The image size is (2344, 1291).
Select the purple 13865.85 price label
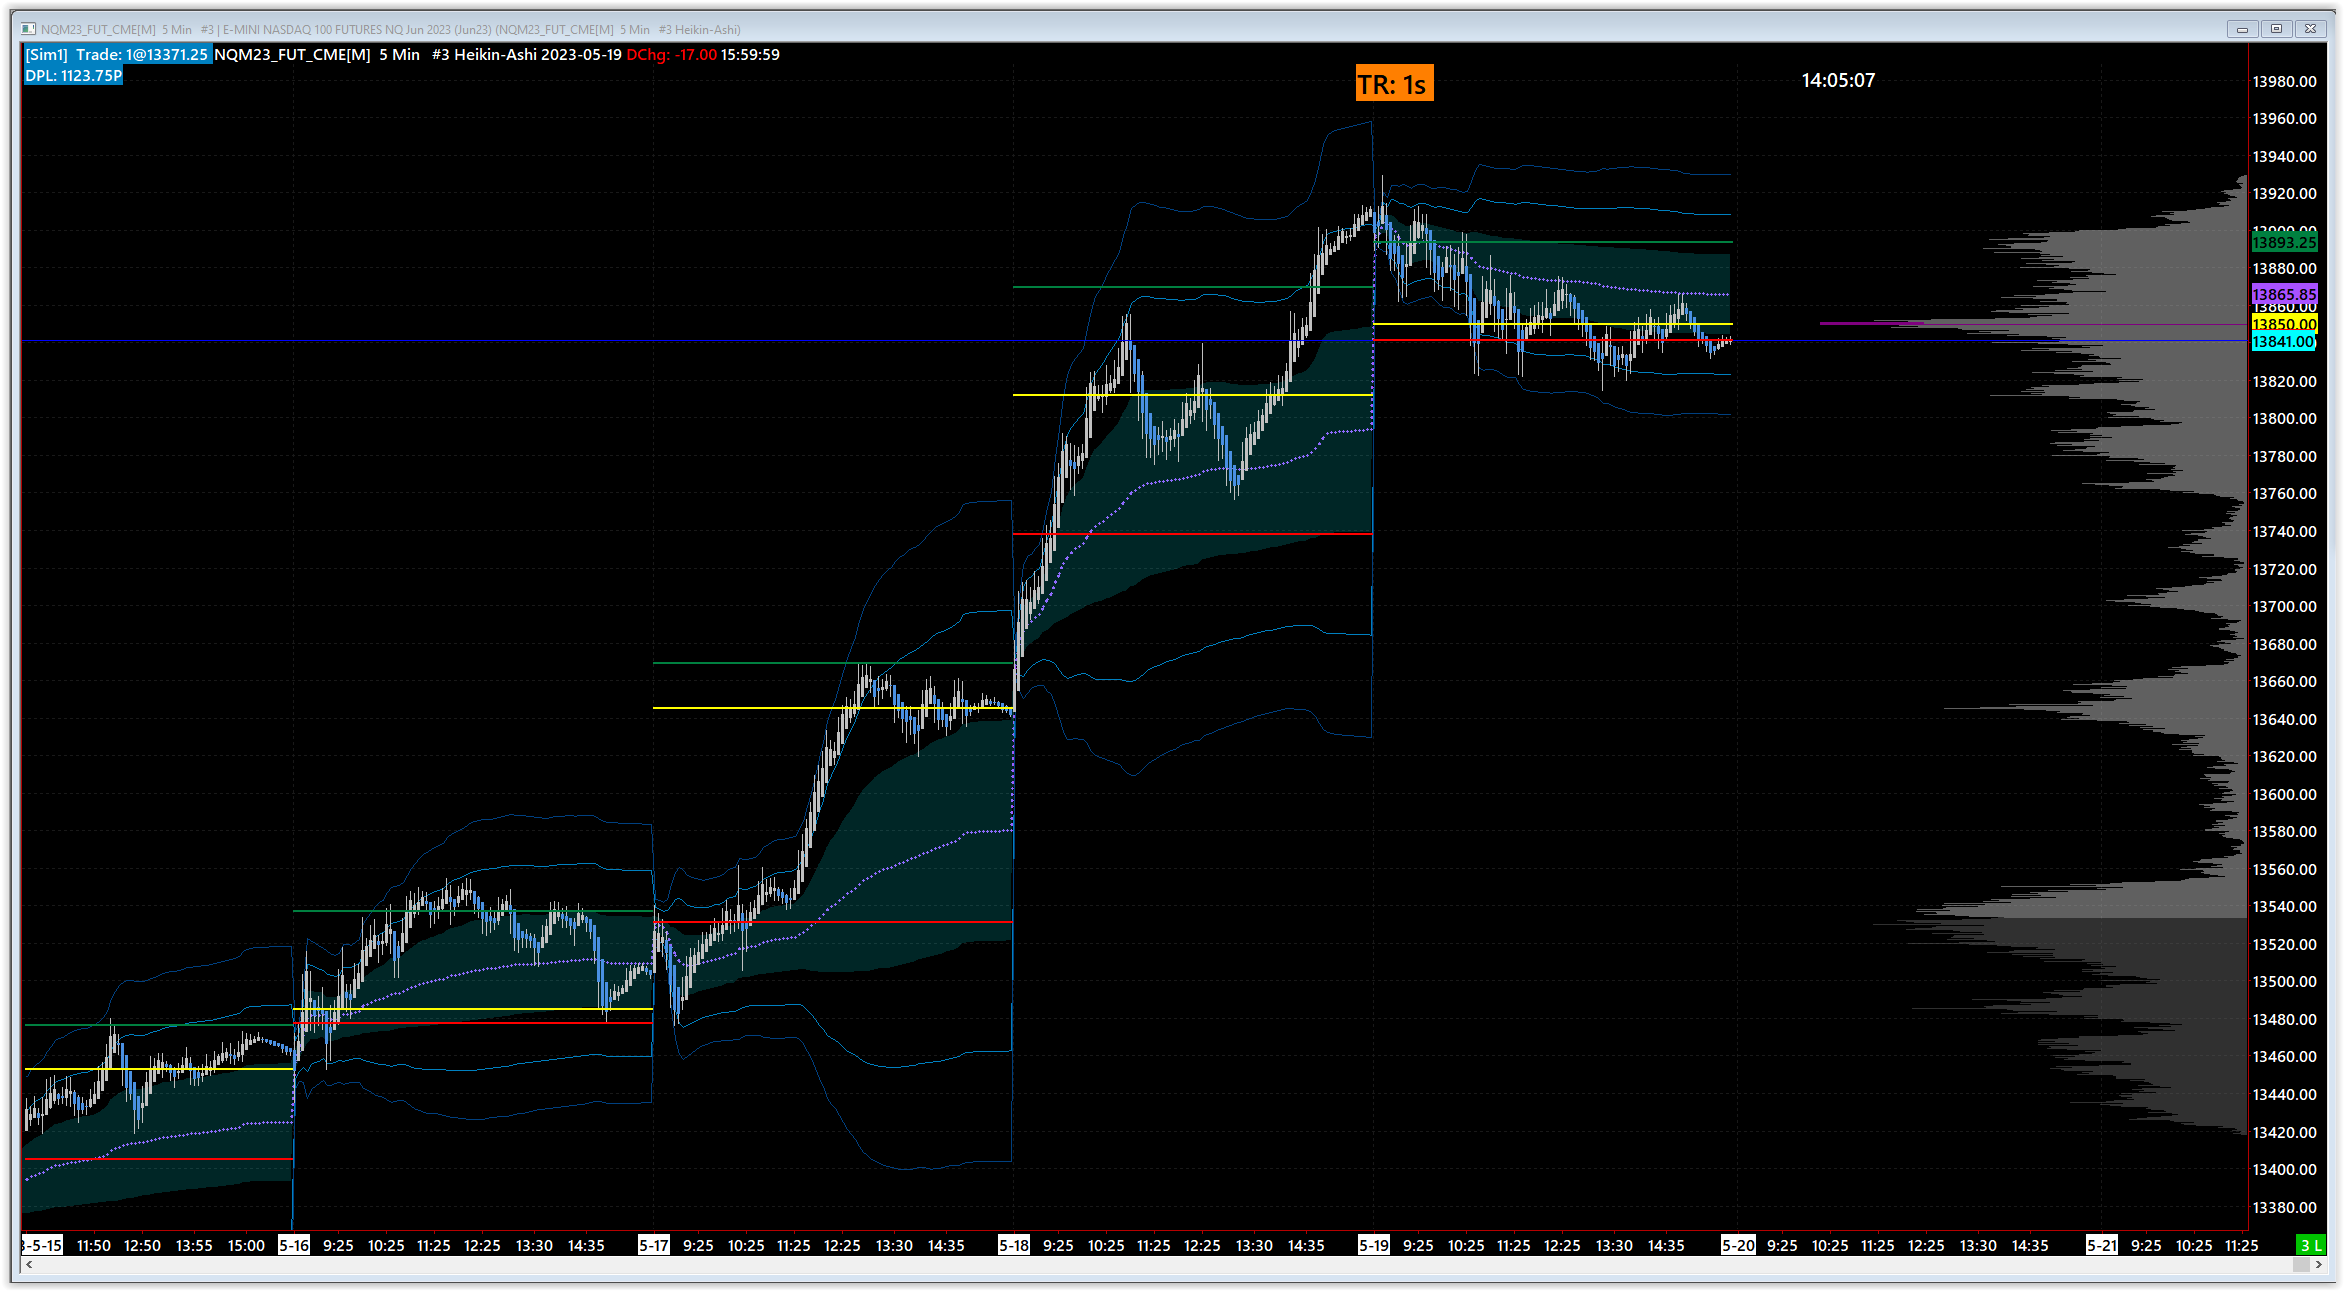tap(2284, 294)
